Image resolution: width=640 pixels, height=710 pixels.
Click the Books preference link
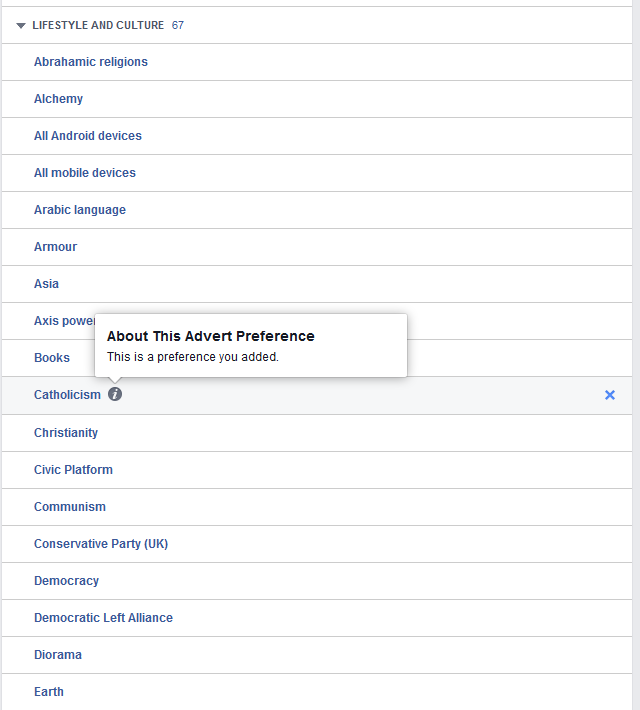click(x=52, y=358)
